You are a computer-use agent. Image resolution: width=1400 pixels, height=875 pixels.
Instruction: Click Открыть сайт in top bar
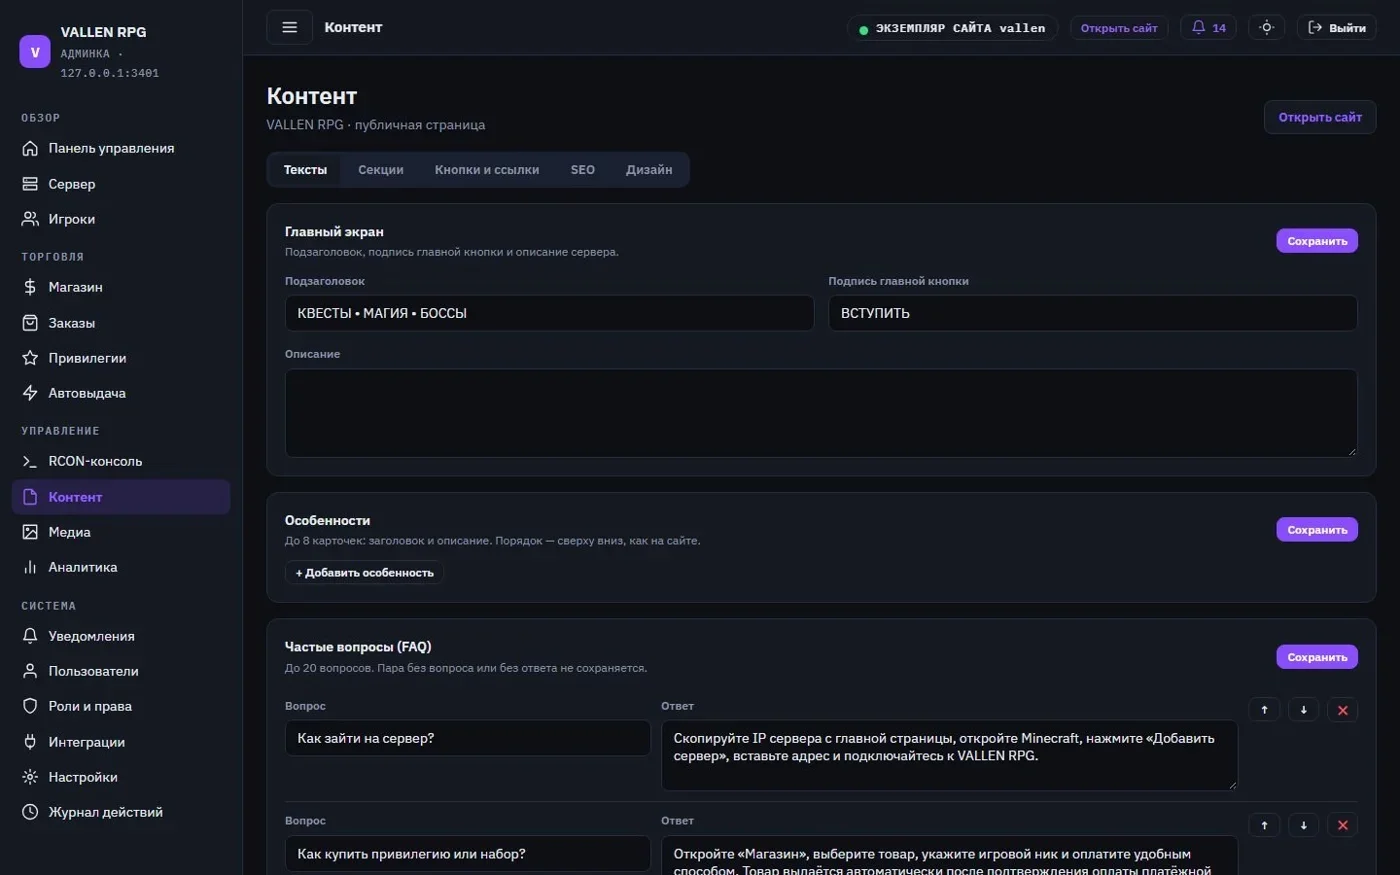(x=1119, y=28)
